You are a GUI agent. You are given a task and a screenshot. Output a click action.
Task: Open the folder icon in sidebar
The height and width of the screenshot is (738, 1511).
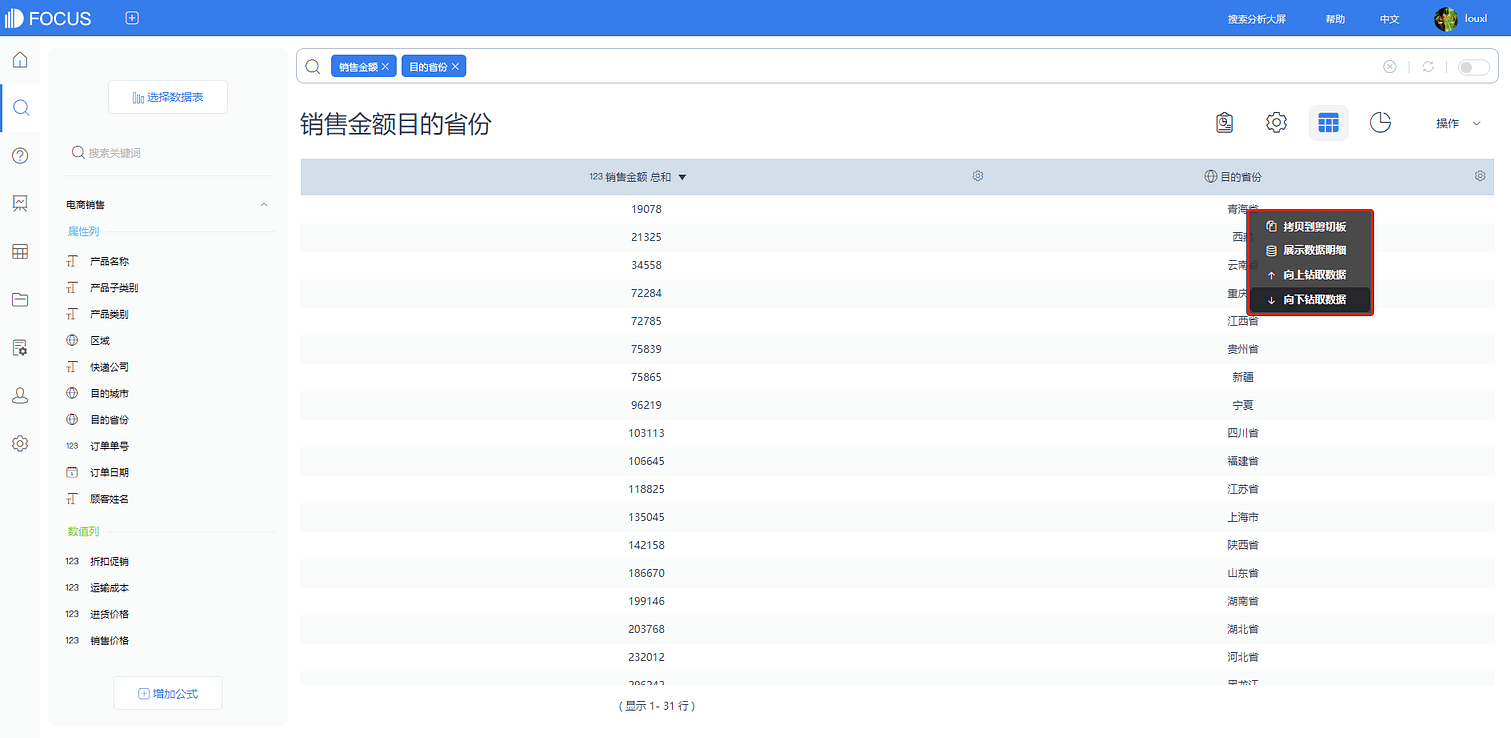20,300
